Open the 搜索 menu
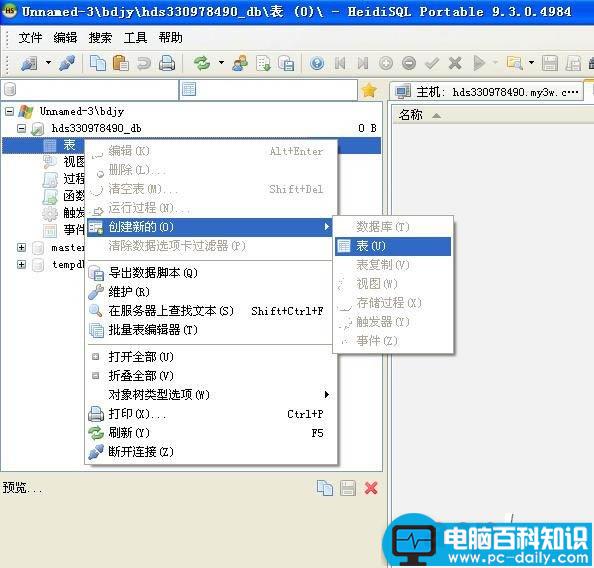 100,38
